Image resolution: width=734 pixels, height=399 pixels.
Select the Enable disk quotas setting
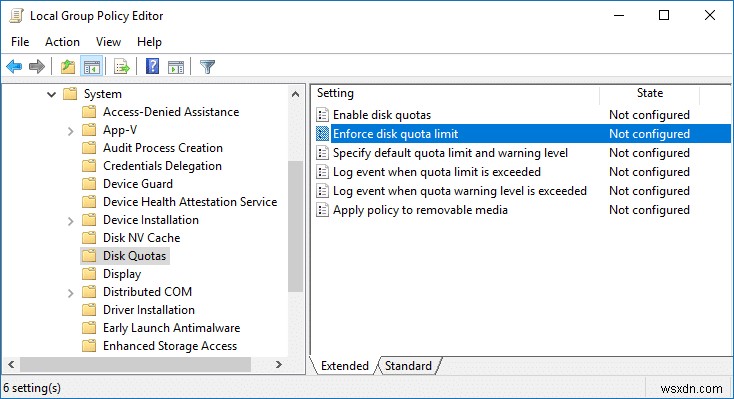pos(382,115)
